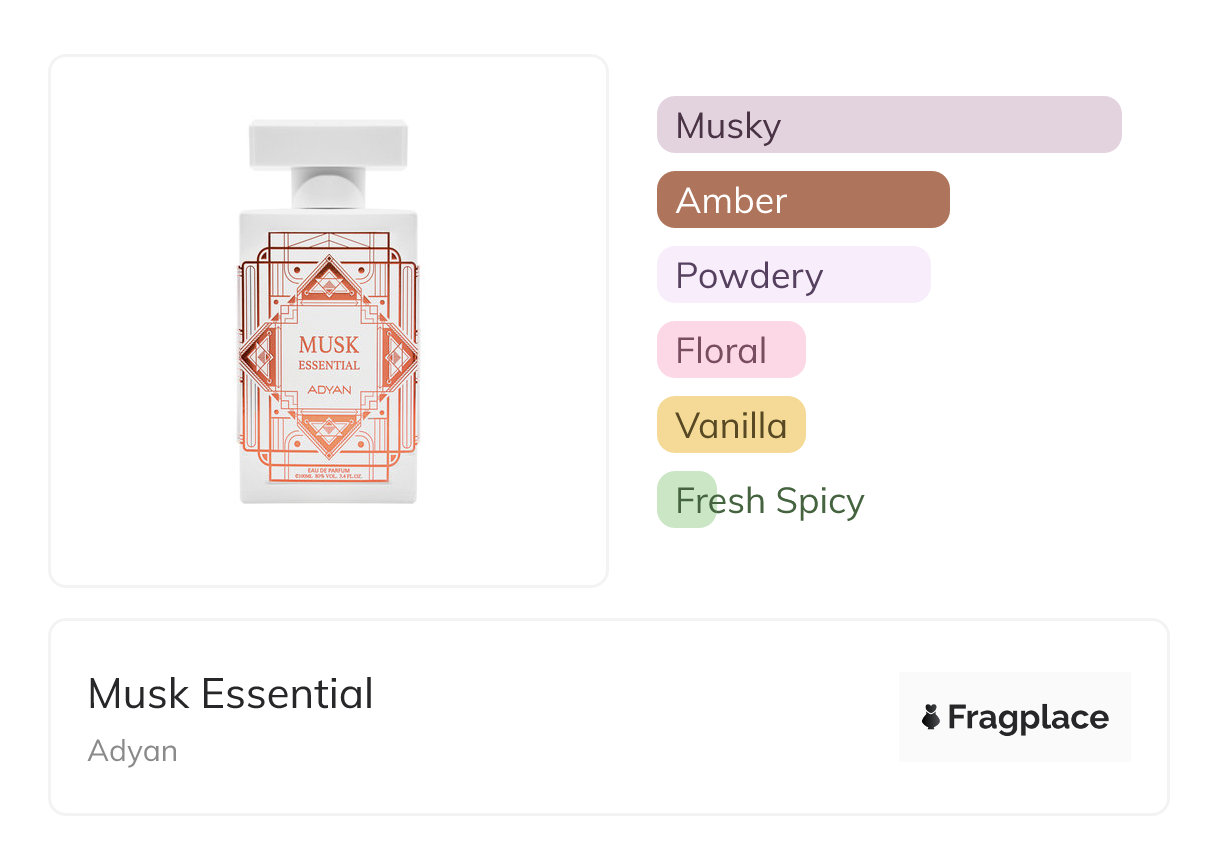Click the top triangle ornament on the bottle
The width and height of the screenshot is (1218, 864).
[x=328, y=281]
